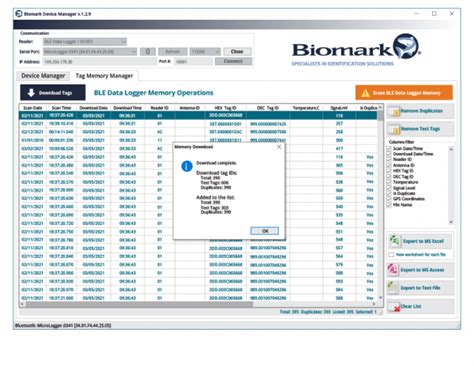Click the folder icon on Remove Duplicates

[394, 112]
